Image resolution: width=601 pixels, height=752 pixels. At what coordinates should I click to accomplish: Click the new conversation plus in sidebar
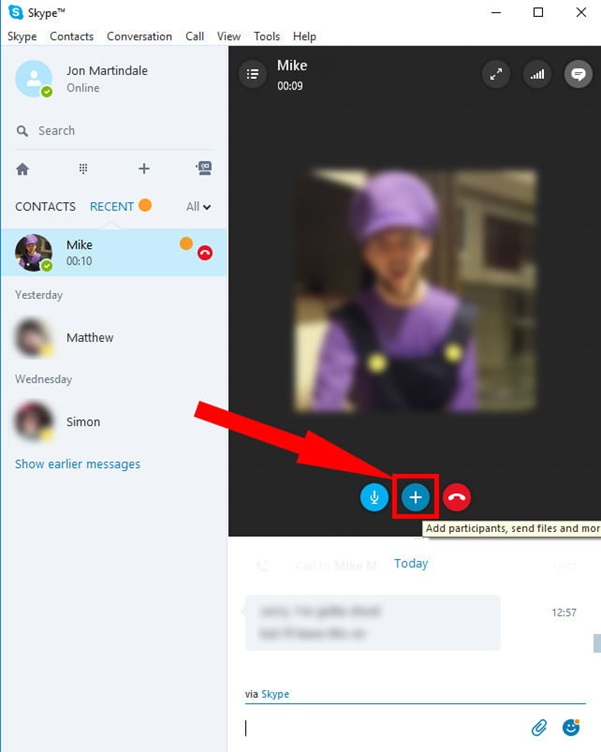tap(144, 169)
